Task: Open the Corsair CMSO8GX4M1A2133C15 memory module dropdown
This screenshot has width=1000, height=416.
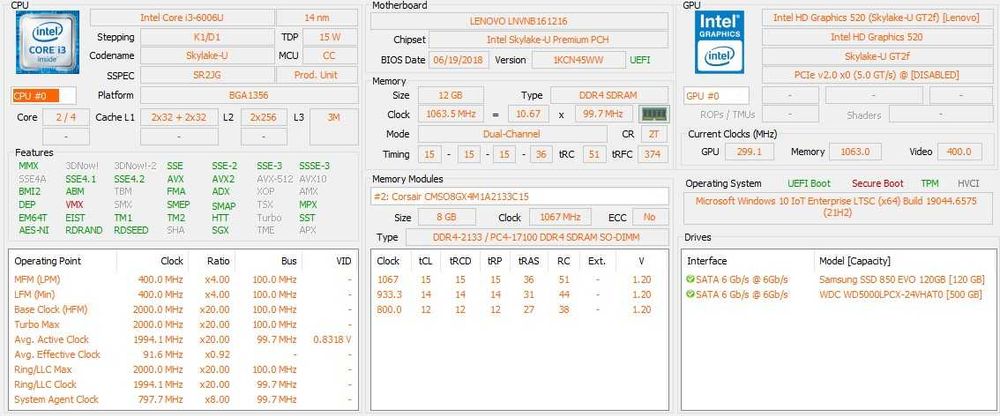Action: [x=519, y=197]
